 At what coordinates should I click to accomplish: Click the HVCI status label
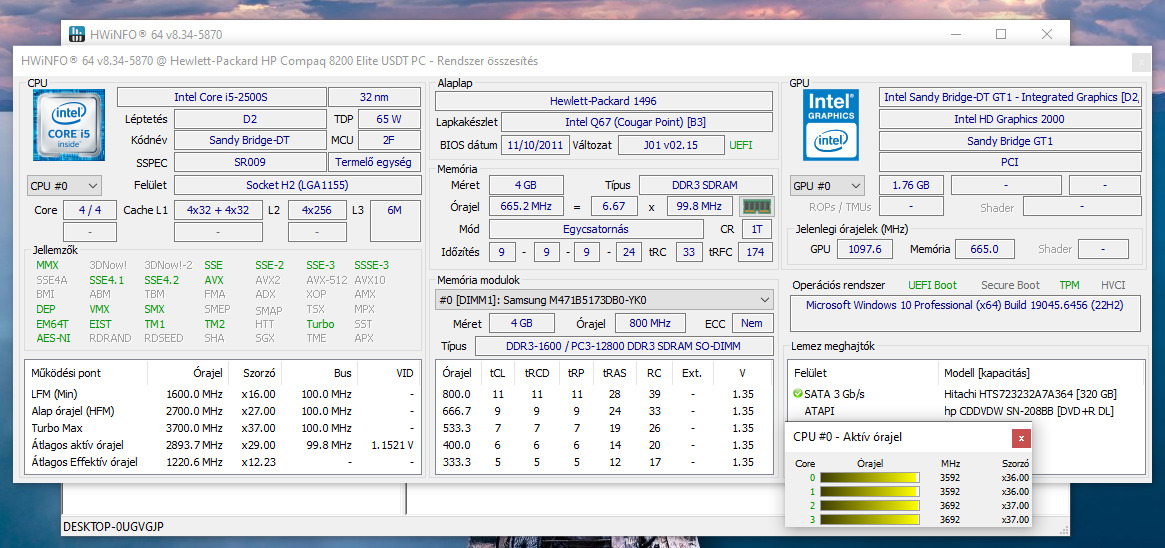point(1113,285)
